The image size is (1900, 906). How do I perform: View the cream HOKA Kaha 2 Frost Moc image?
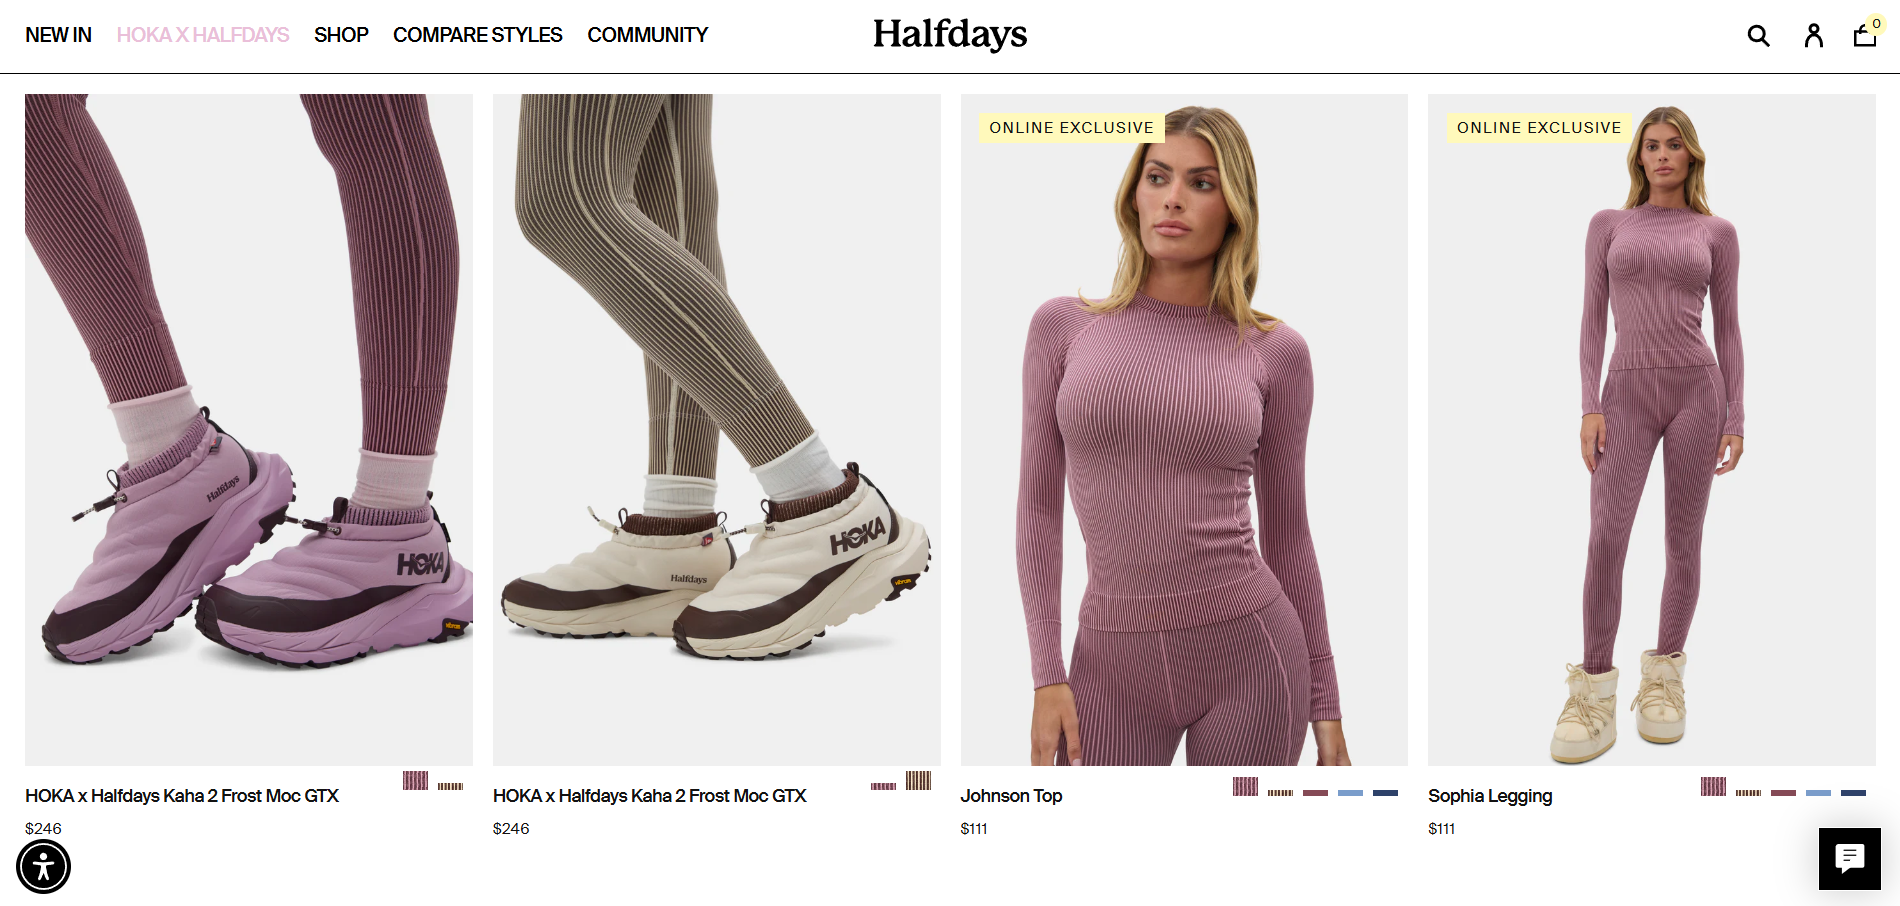click(x=716, y=430)
